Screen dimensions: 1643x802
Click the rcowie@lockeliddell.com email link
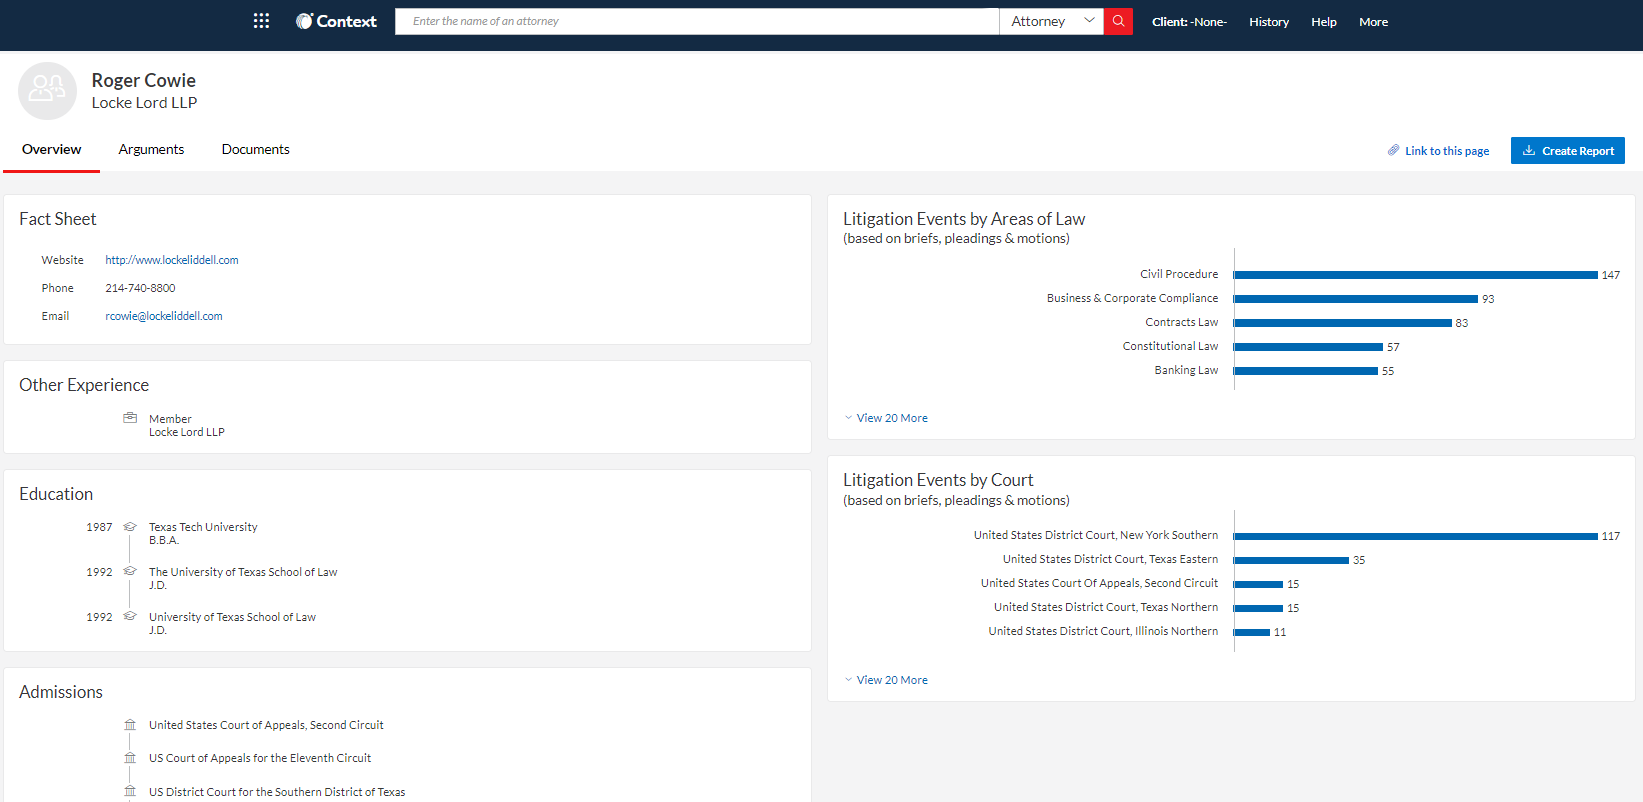click(164, 316)
